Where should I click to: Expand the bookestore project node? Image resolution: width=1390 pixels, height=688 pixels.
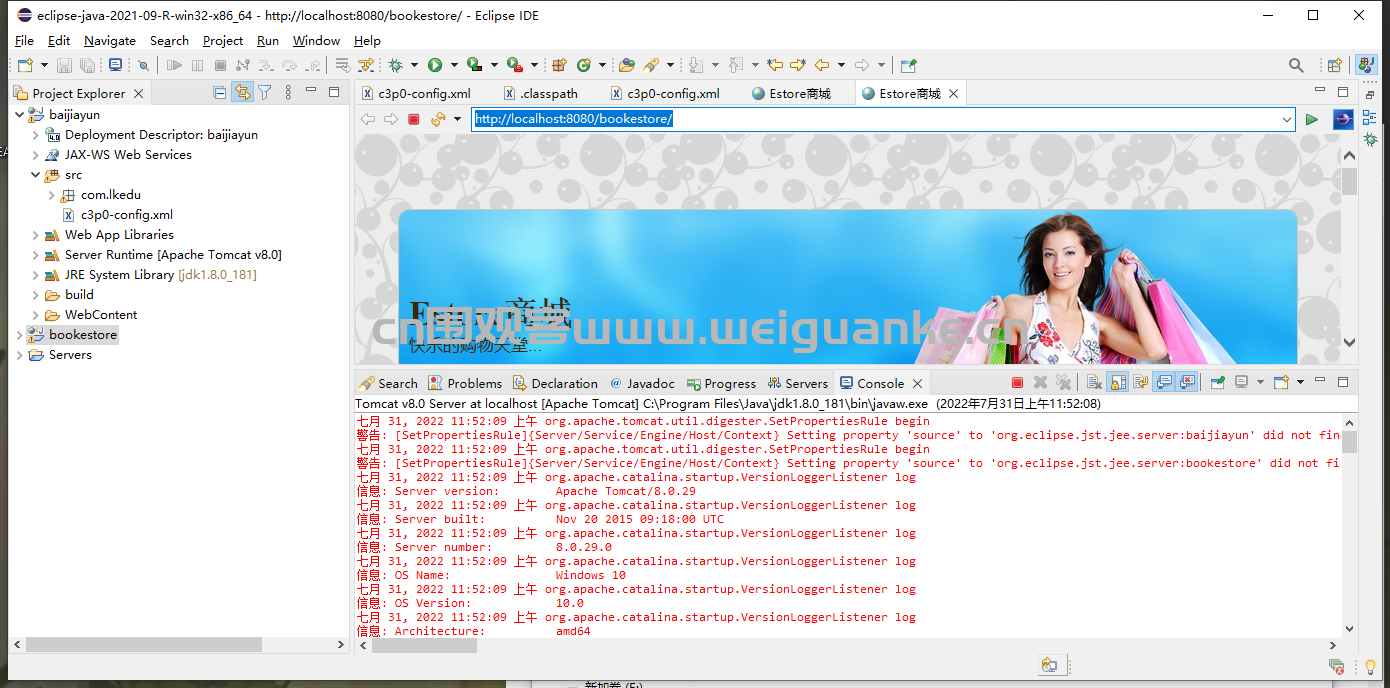(20, 335)
